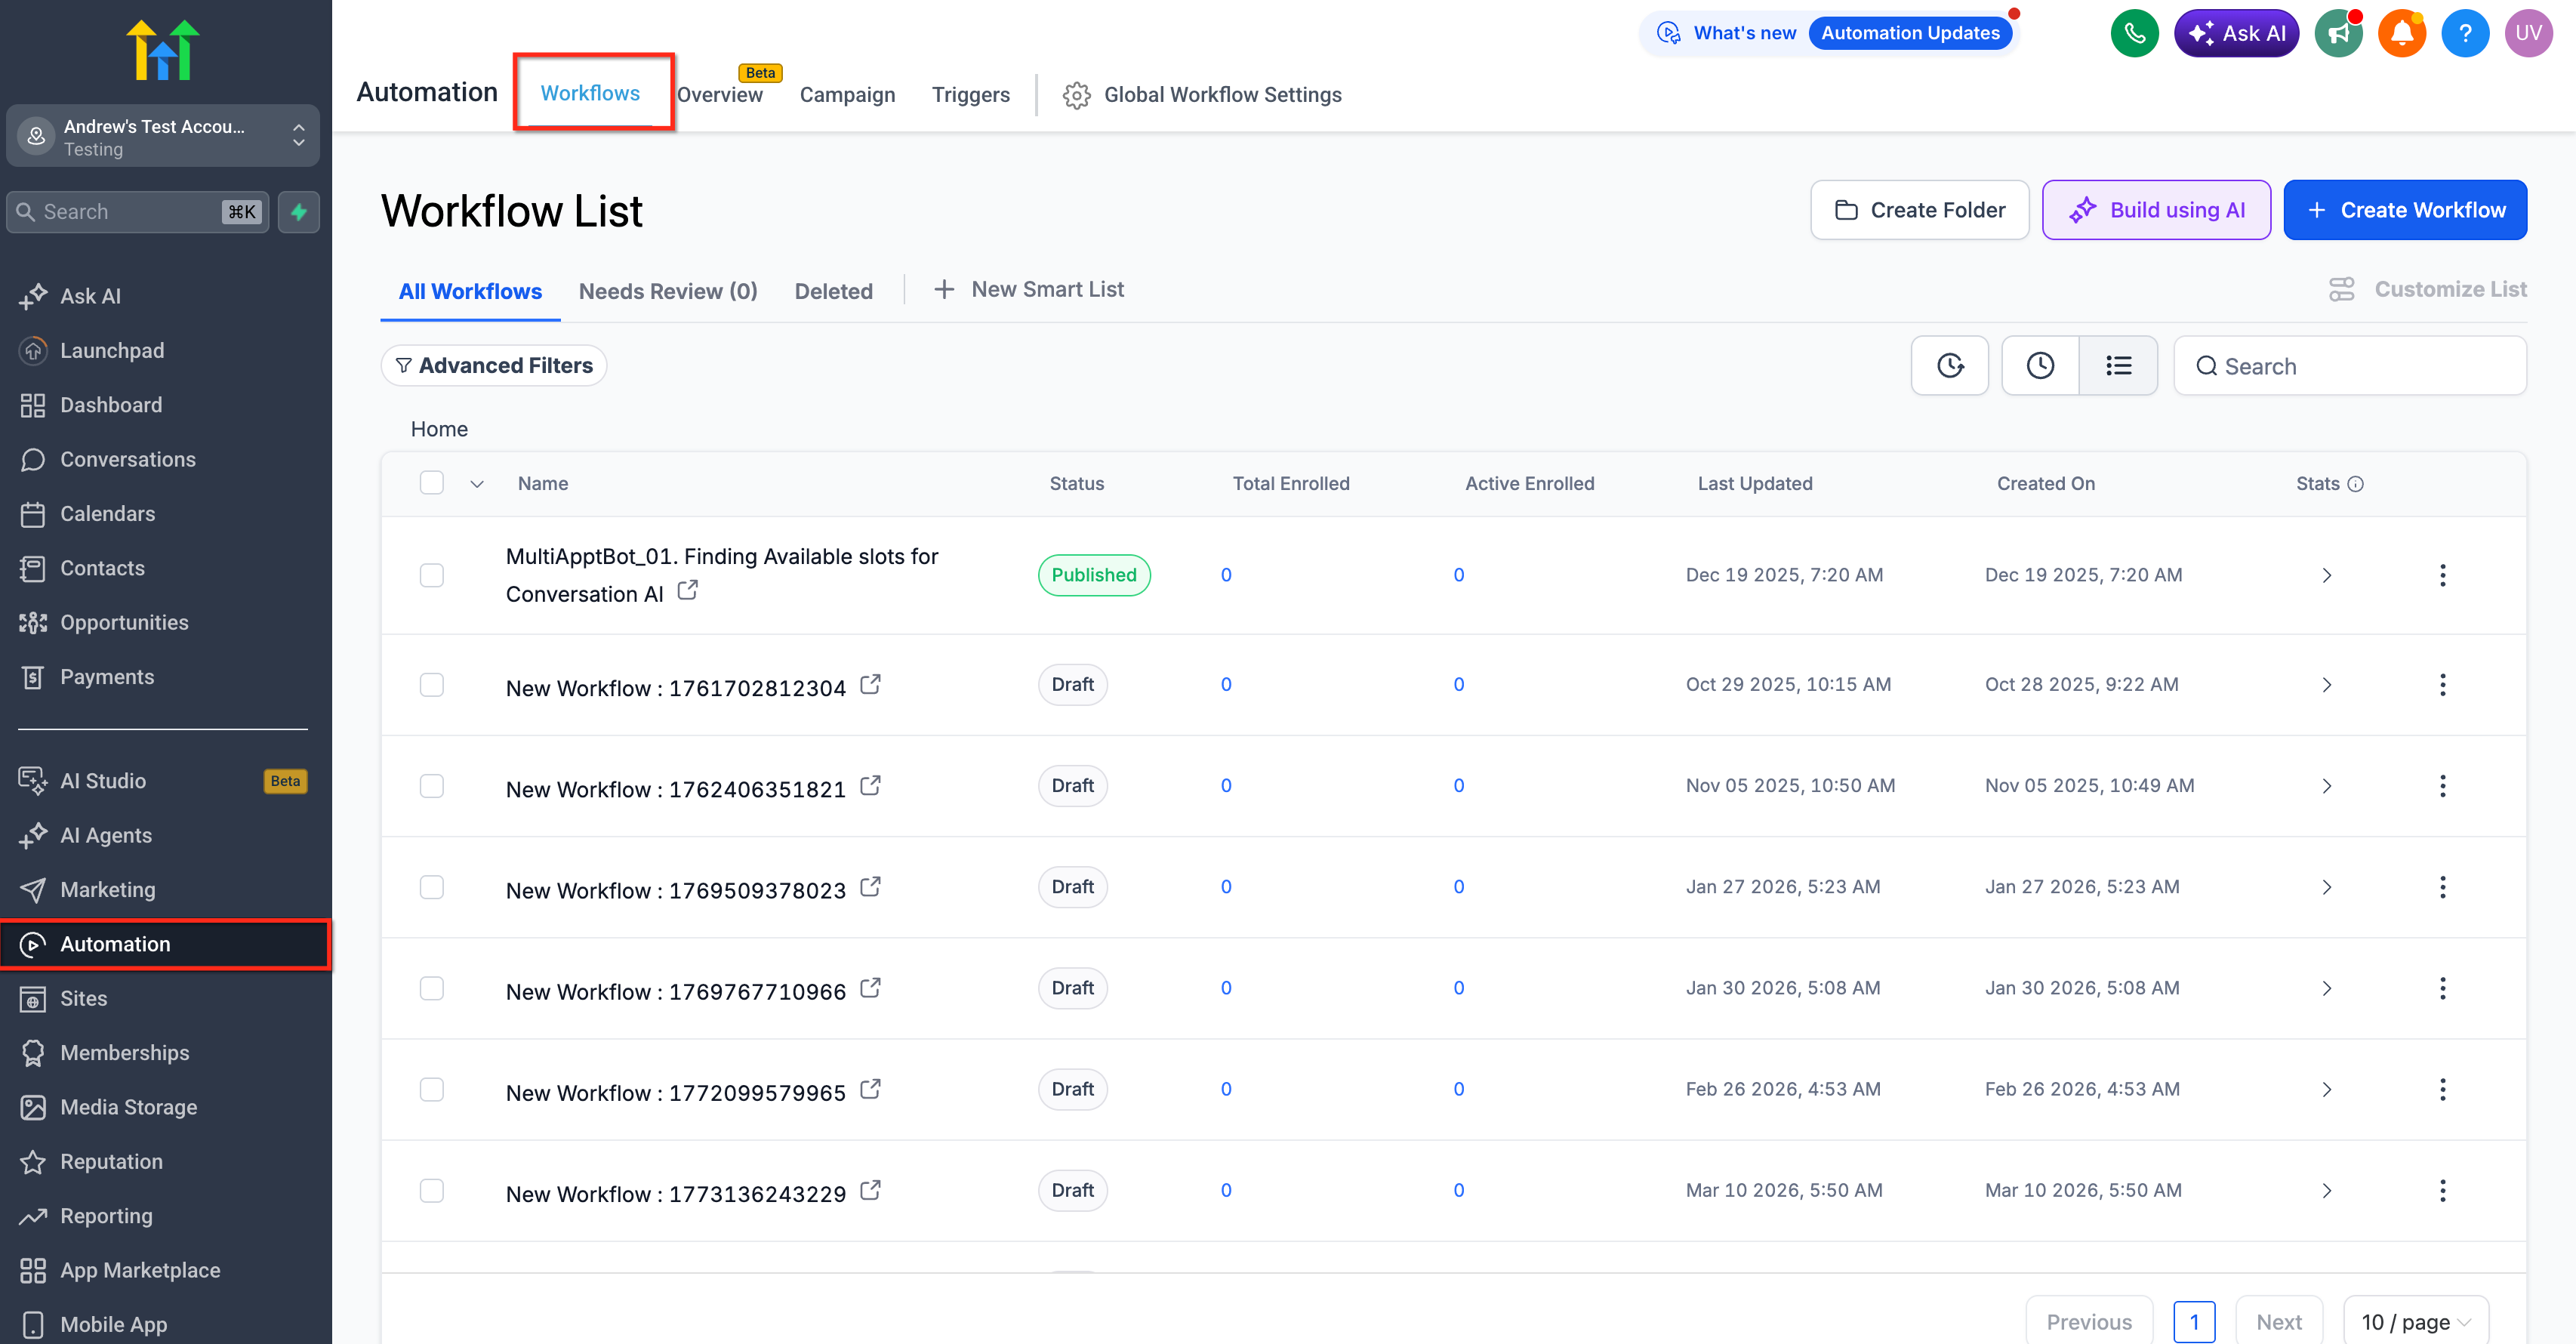Image resolution: width=2576 pixels, height=1344 pixels.
Task: Check the select-all checkbox in table header
Action: [432, 483]
